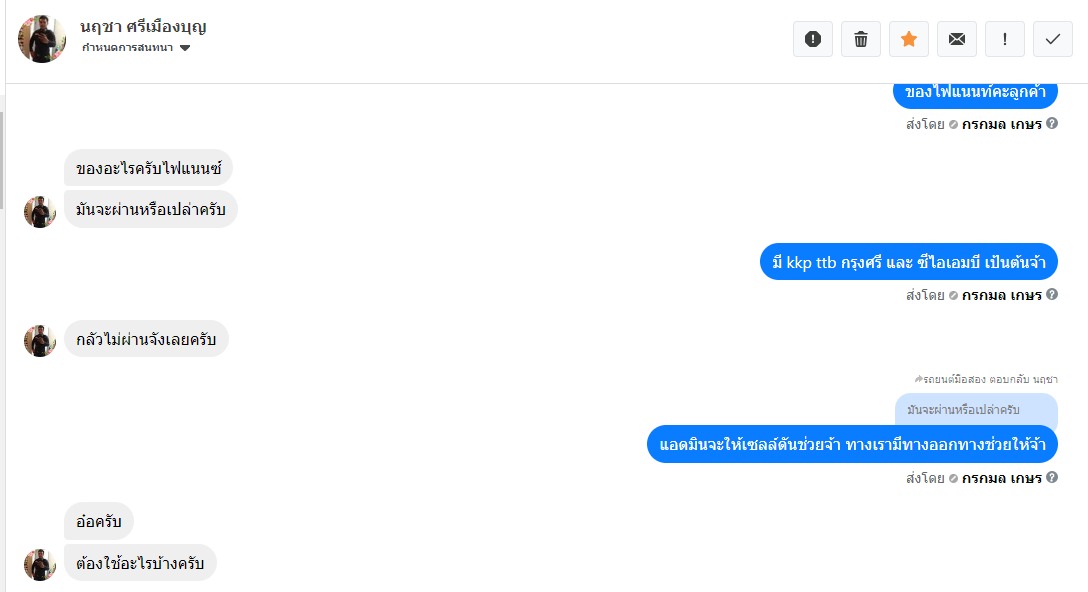The width and height of the screenshot is (1088, 592).
Task: Click message bubble ต้องใช้อะไรบ้างครับ
Action: 140,563
